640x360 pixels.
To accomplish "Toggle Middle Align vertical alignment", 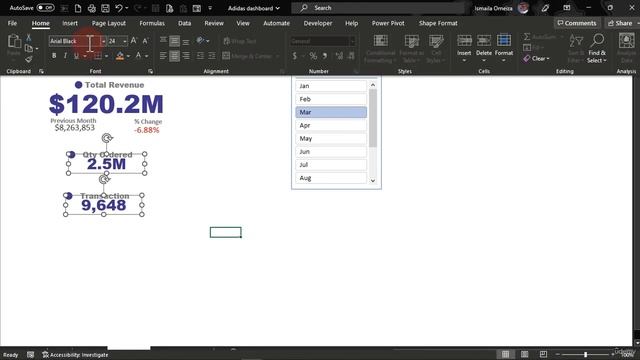I will 174,40.
